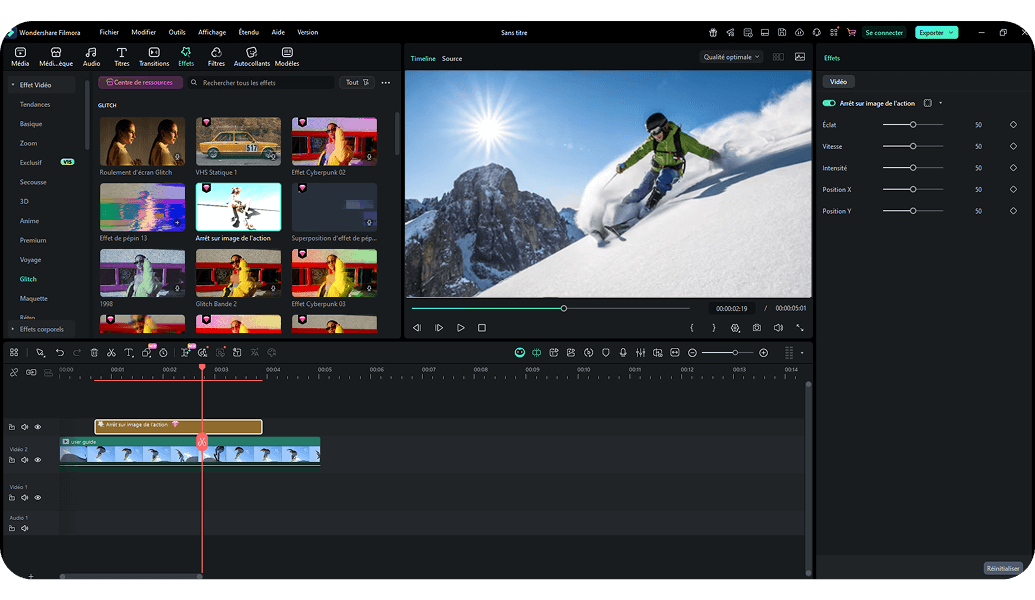The height and width of the screenshot is (600, 1035).
Task: Select the scissors split tool in timeline toolbar
Action: 111,353
